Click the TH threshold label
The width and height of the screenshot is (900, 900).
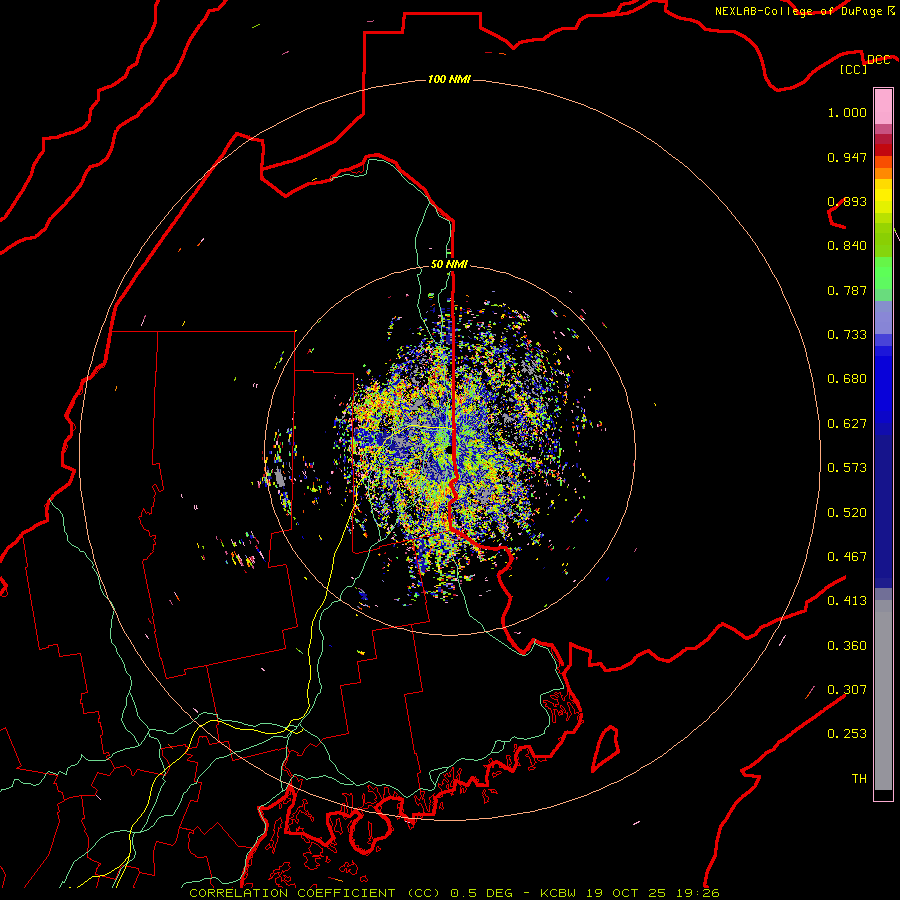[859, 779]
